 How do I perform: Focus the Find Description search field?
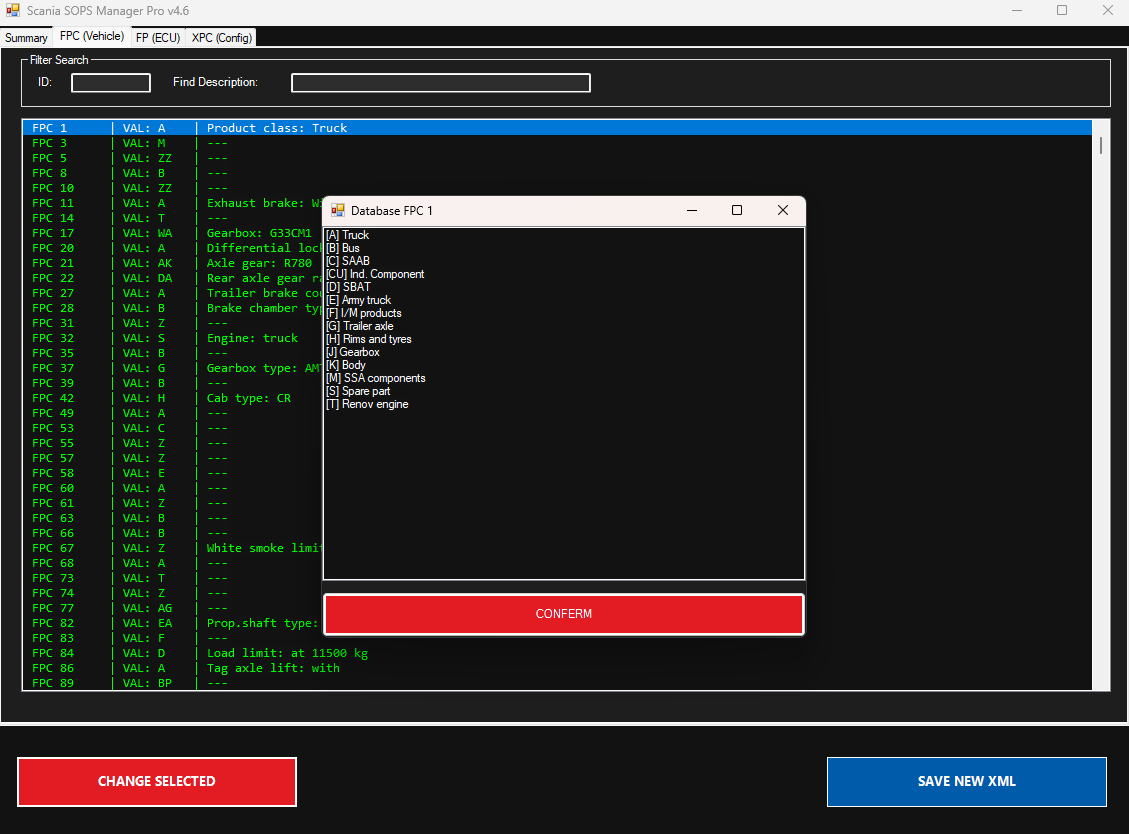point(440,83)
